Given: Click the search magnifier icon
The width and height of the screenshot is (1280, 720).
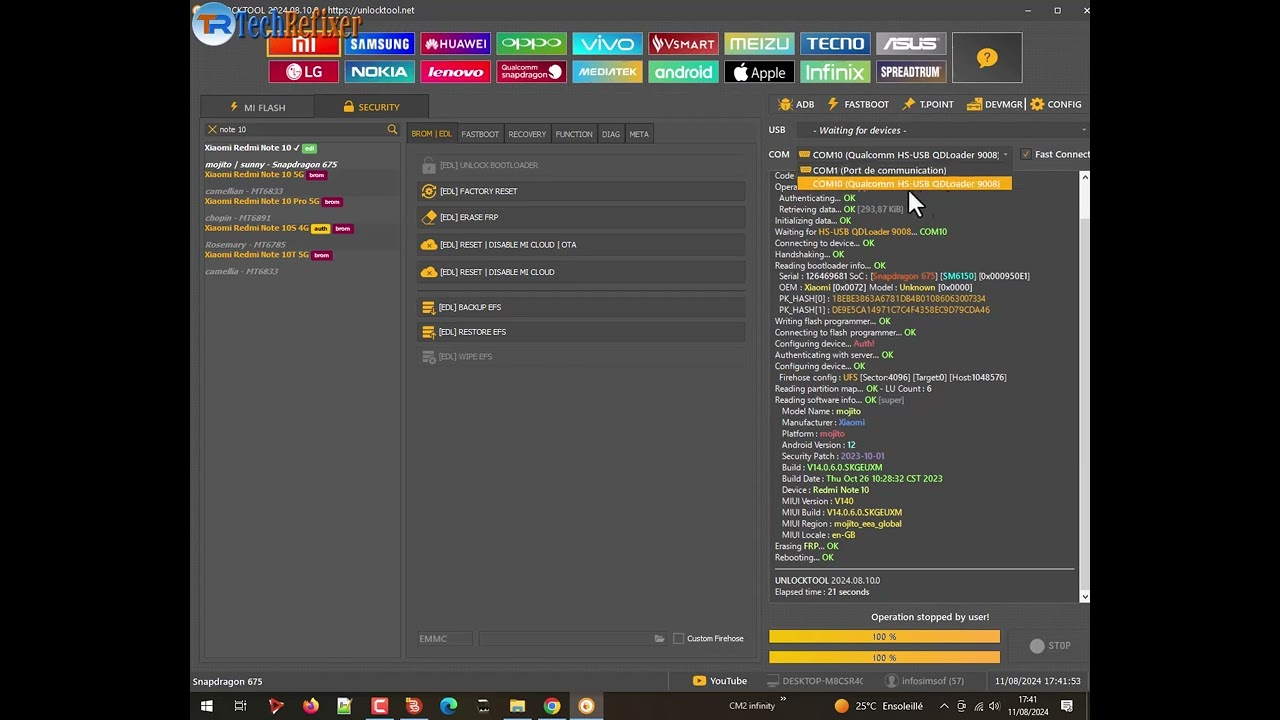Looking at the screenshot, I should tap(392, 129).
